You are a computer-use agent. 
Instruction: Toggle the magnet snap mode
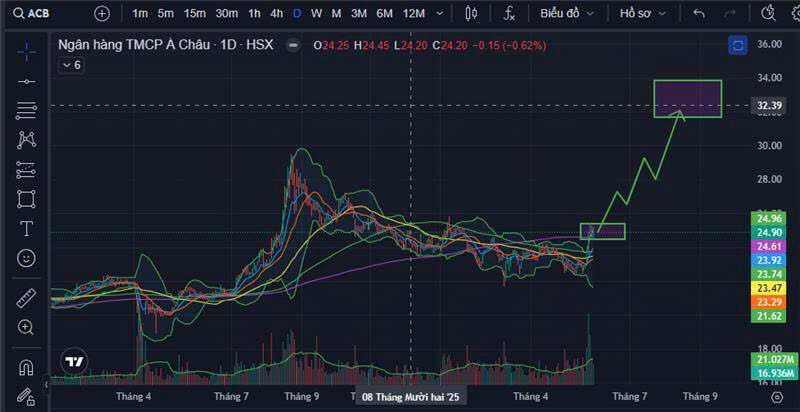tap(26, 367)
